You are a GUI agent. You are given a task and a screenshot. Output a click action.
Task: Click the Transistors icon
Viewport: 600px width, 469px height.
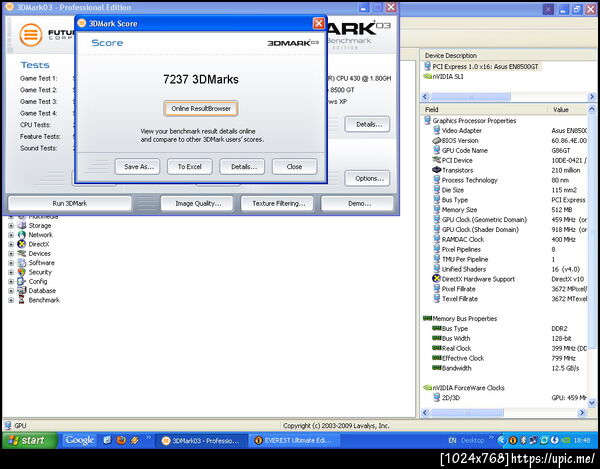tap(437, 170)
